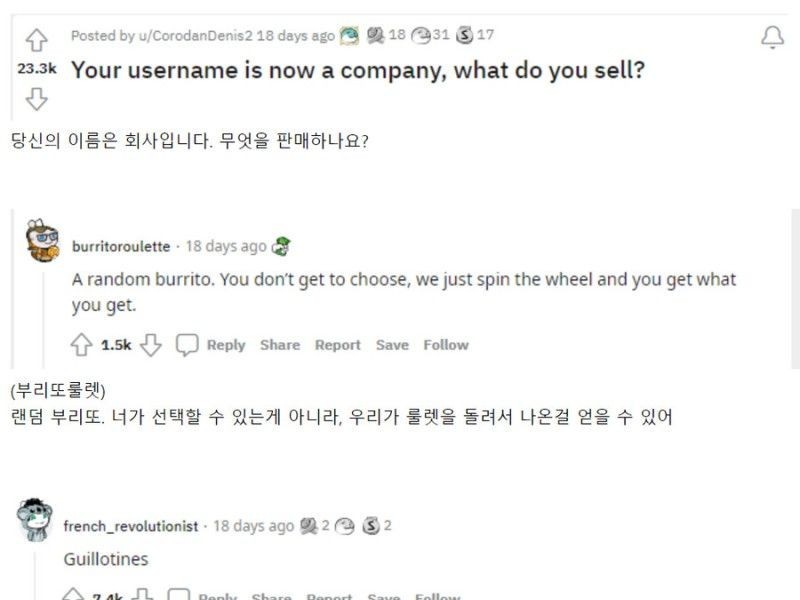Image resolution: width=800 pixels, height=600 pixels.
Task: Follow the post with the bell icon
Action: [x=773, y=38]
